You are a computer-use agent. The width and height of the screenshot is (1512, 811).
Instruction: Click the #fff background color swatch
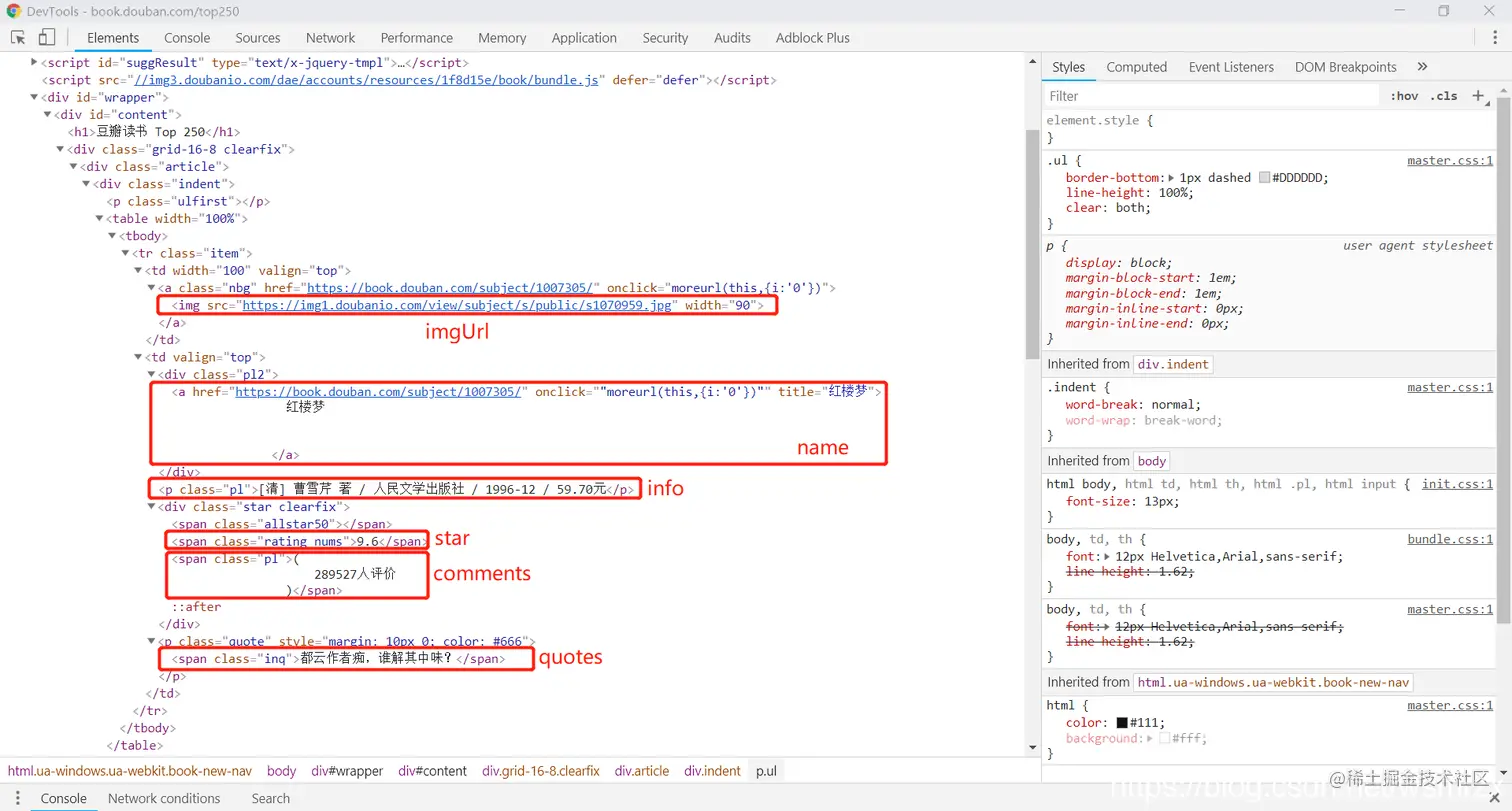pyautogui.click(x=1165, y=739)
